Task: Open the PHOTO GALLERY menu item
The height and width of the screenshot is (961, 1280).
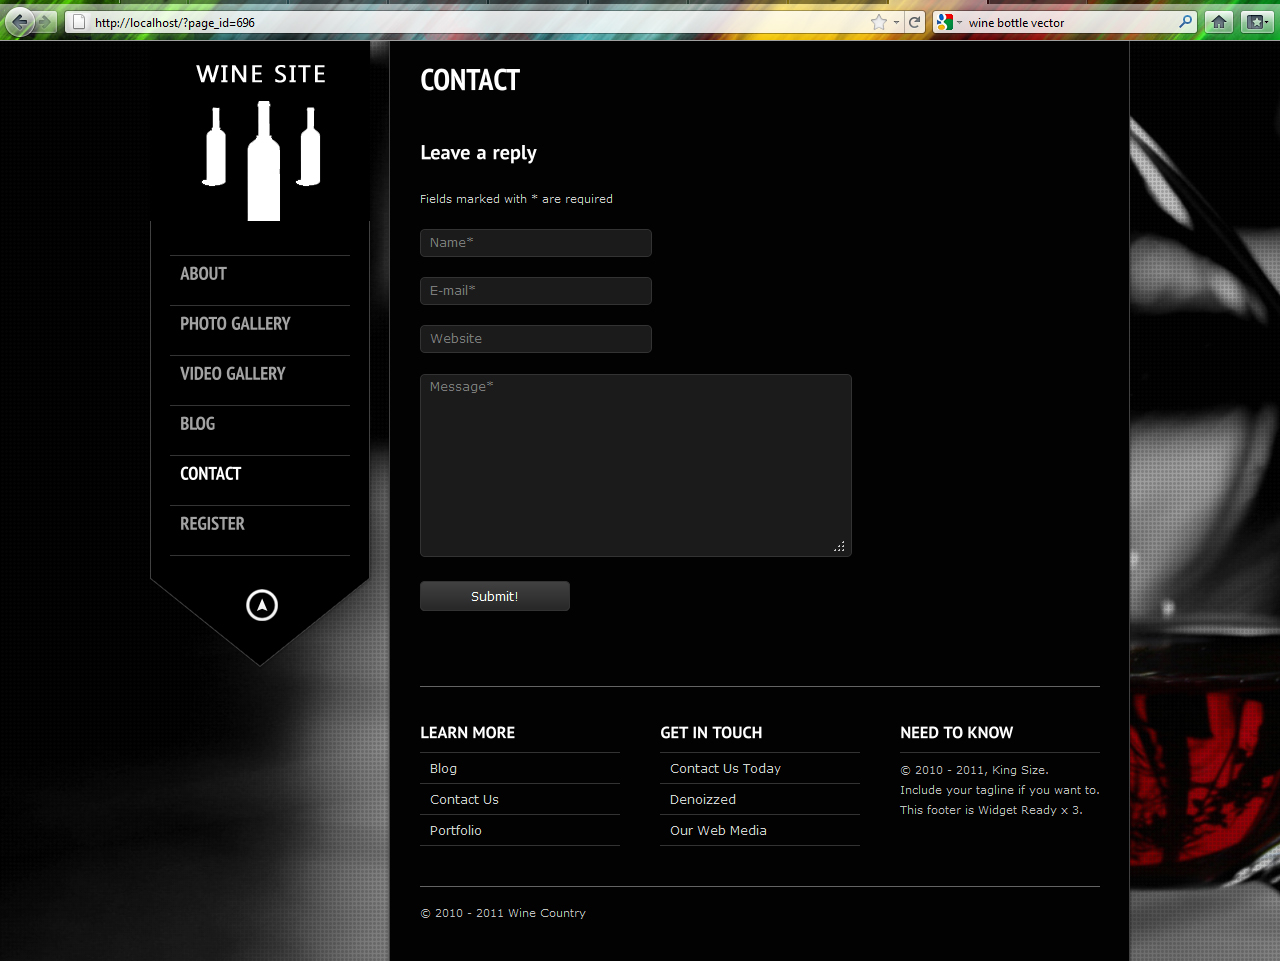Action: [x=235, y=323]
